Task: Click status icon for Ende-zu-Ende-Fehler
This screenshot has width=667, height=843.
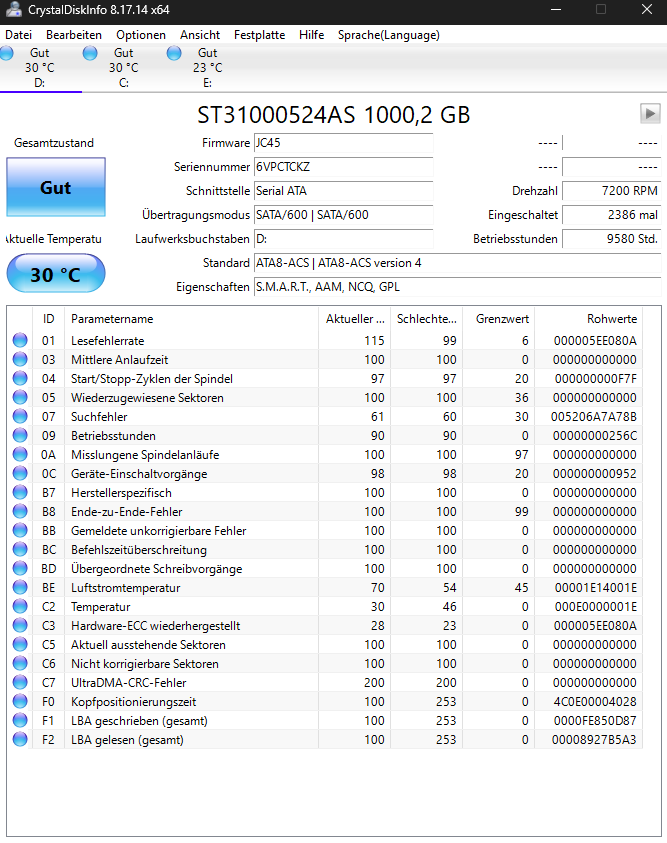Action: coord(20,511)
